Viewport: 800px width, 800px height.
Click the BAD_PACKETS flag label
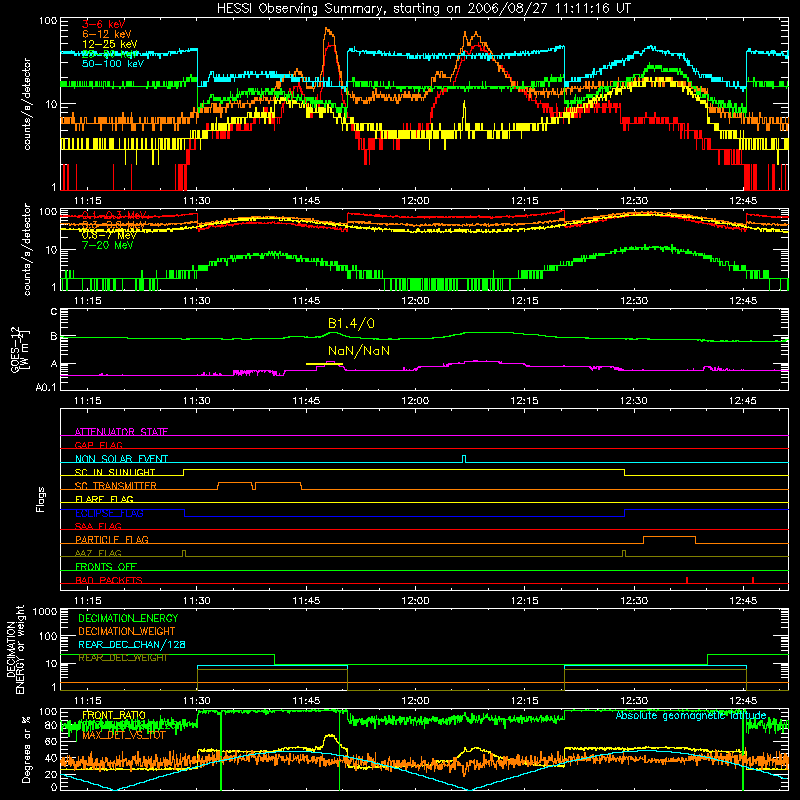pos(109,580)
